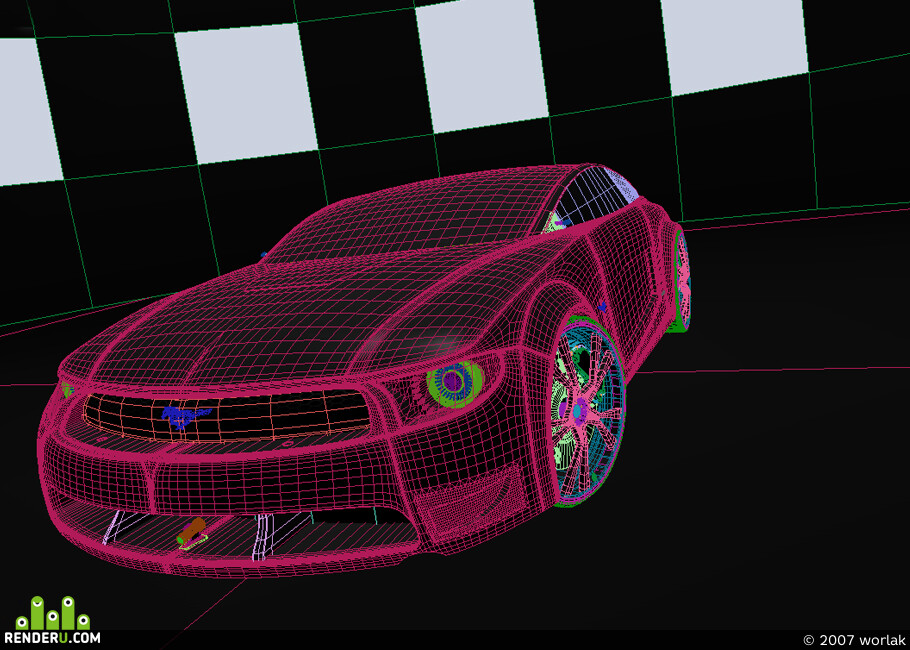This screenshot has width=910, height=650.
Task: Select the green circular headlight
Action: (454, 382)
